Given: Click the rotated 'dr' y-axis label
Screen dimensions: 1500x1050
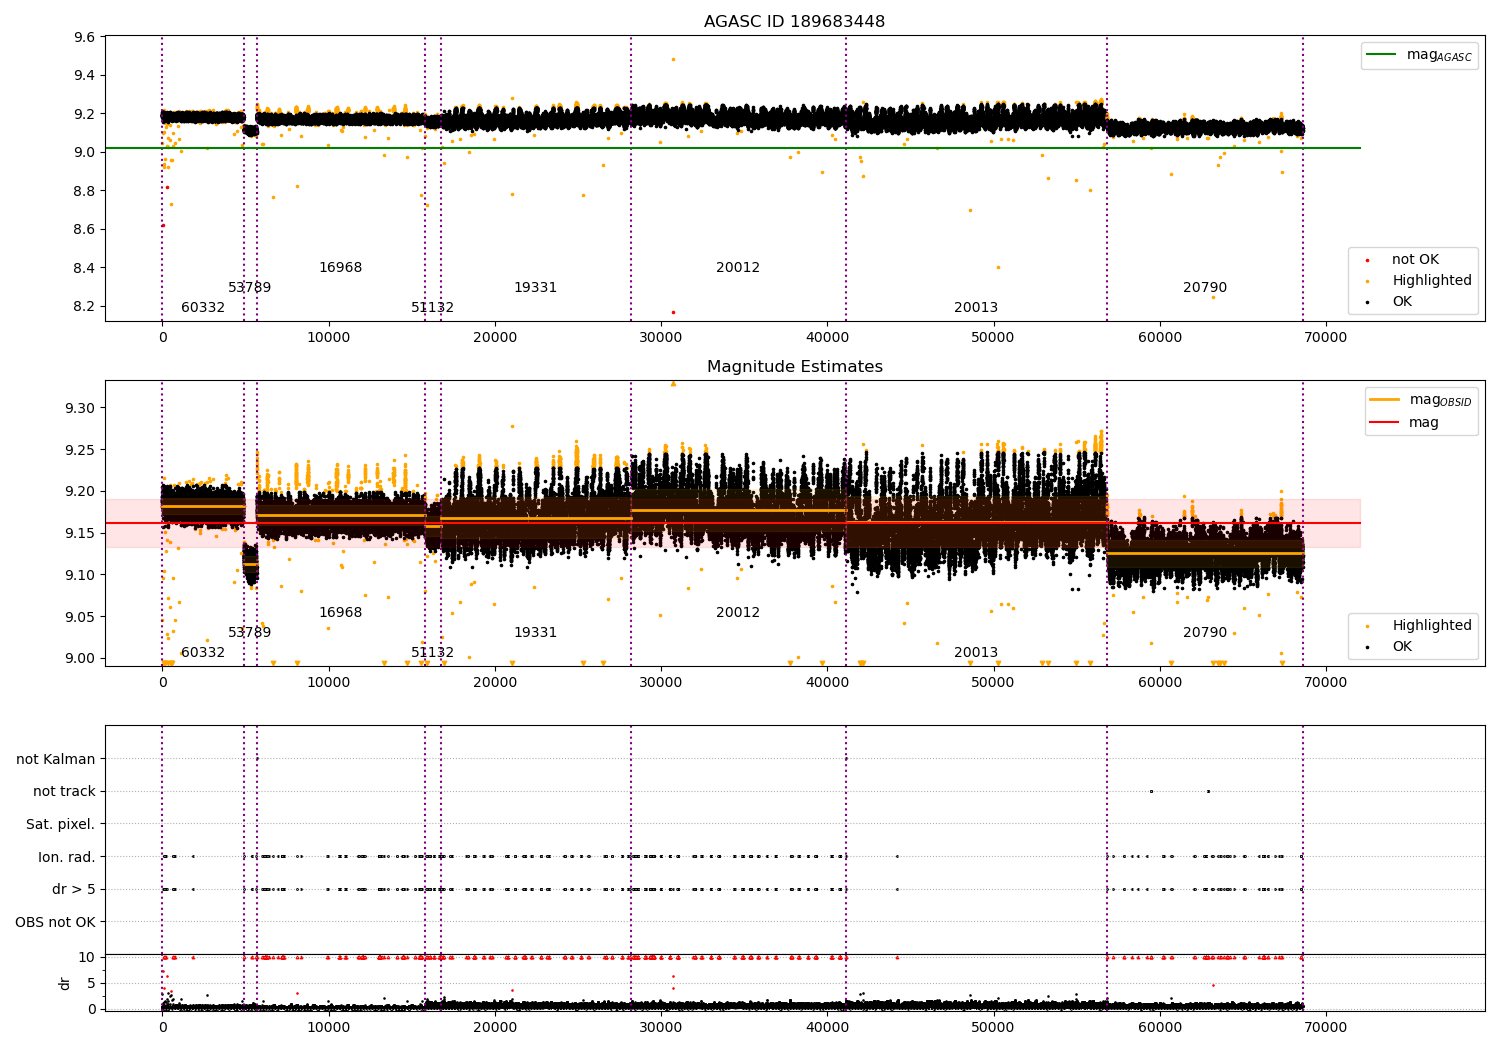Looking at the screenshot, I should [65, 983].
